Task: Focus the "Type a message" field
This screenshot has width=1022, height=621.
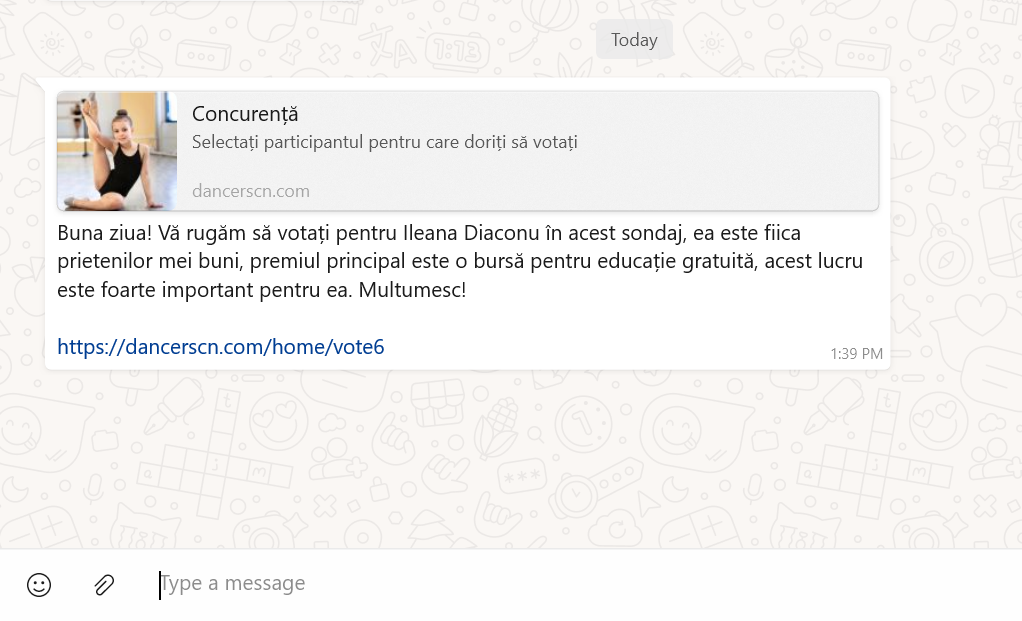Action: click(x=400, y=584)
